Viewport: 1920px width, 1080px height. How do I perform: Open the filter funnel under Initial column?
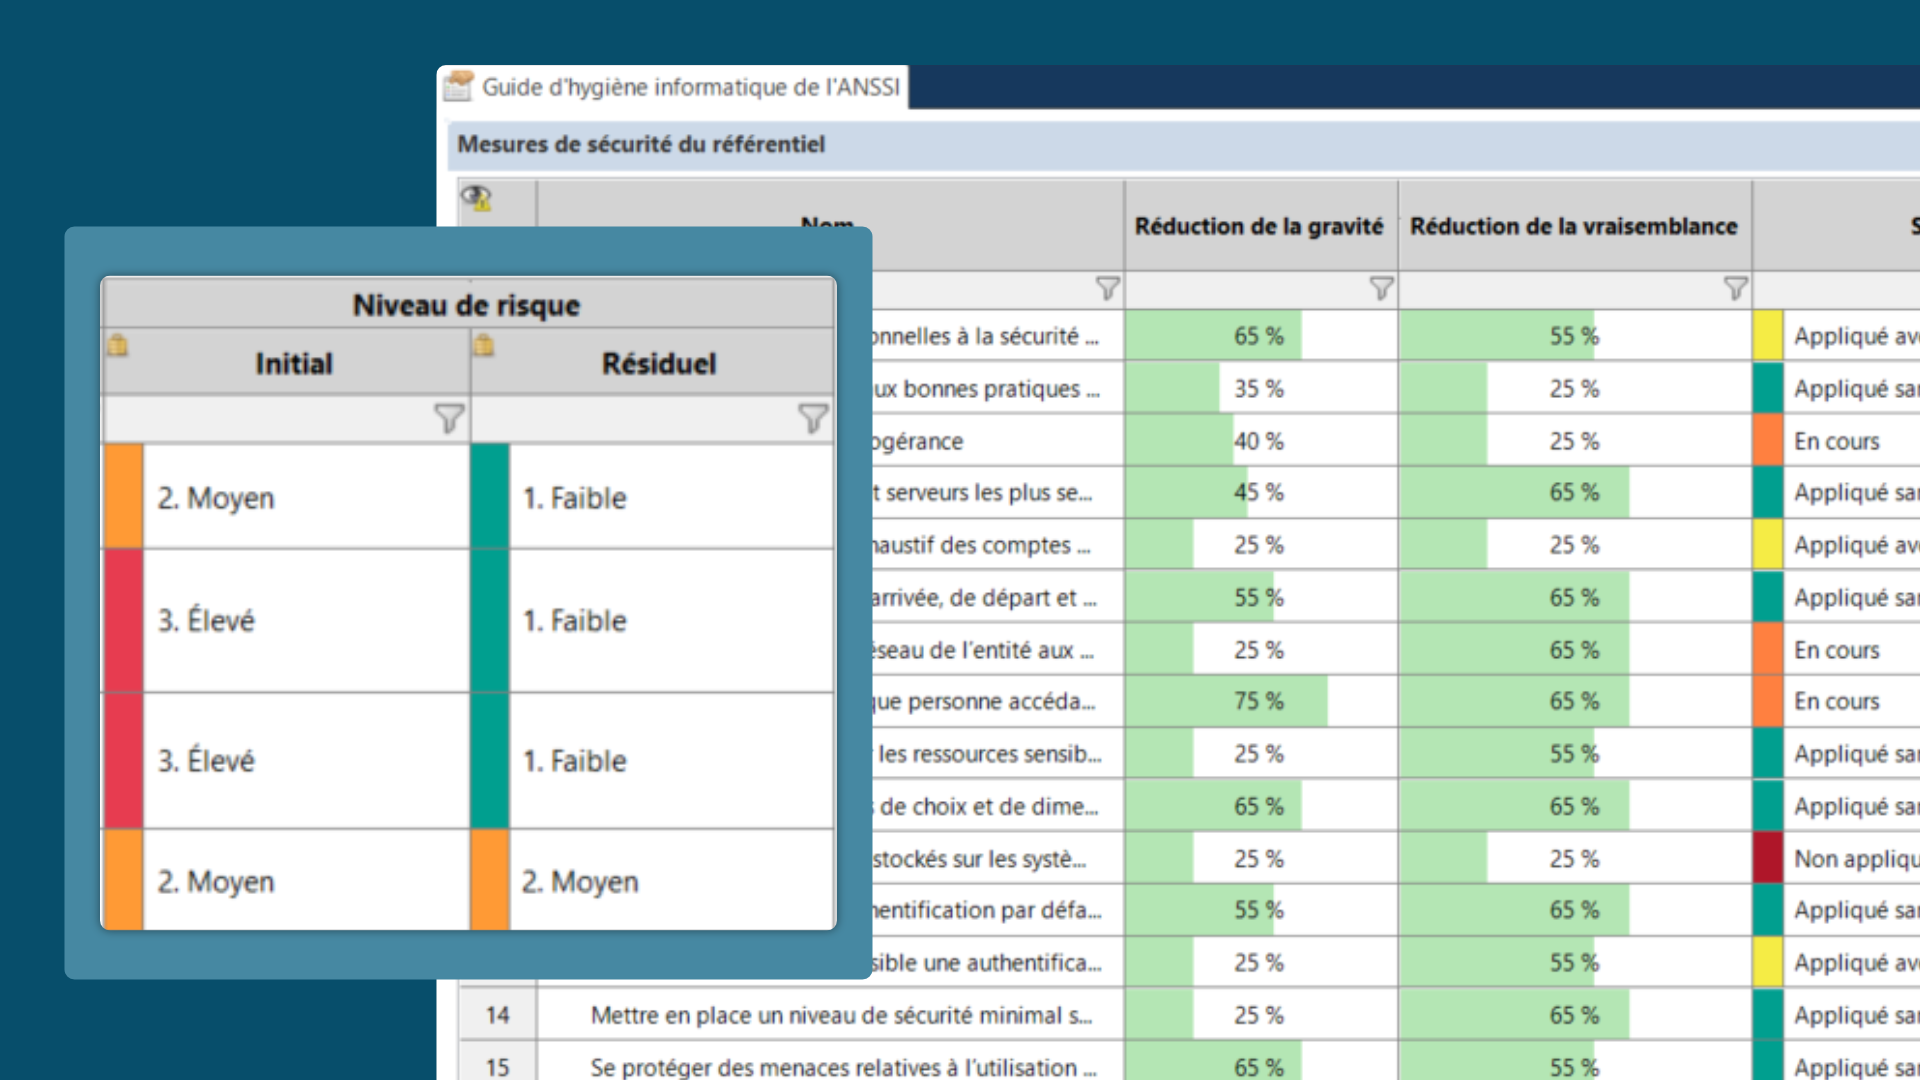(x=449, y=418)
